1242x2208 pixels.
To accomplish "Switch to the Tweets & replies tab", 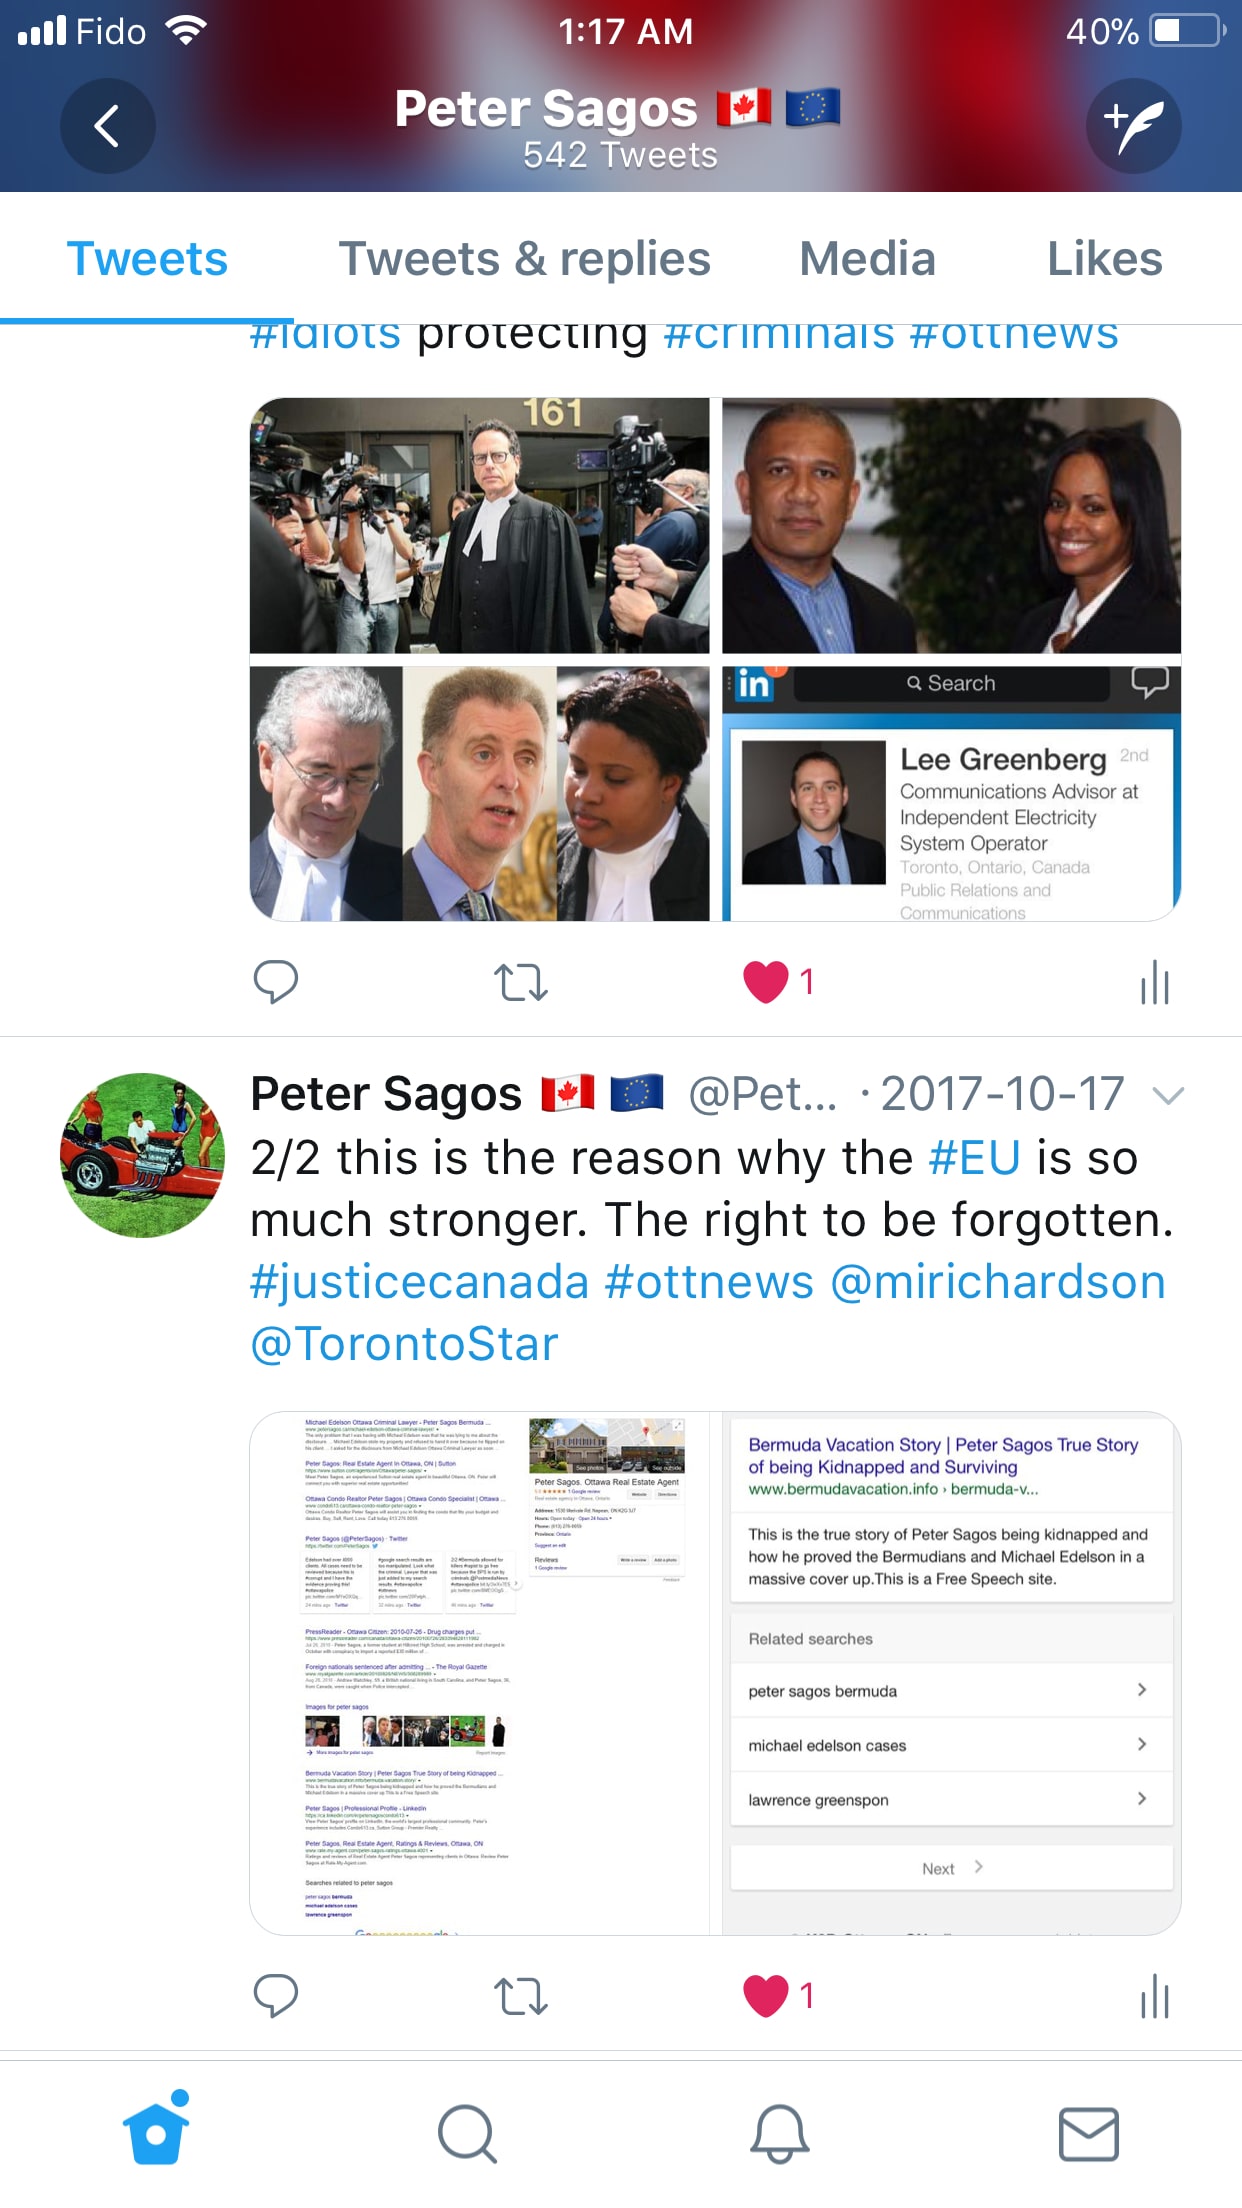I will 524,259.
